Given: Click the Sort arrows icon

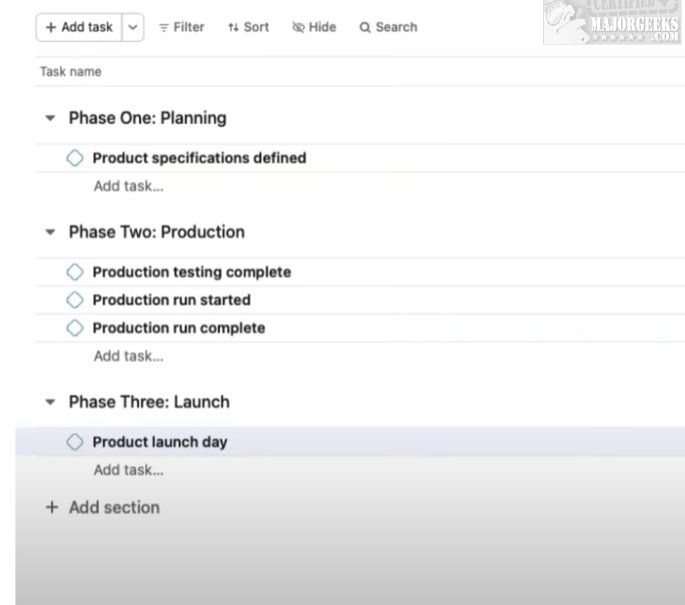Looking at the screenshot, I should pos(233,27).
